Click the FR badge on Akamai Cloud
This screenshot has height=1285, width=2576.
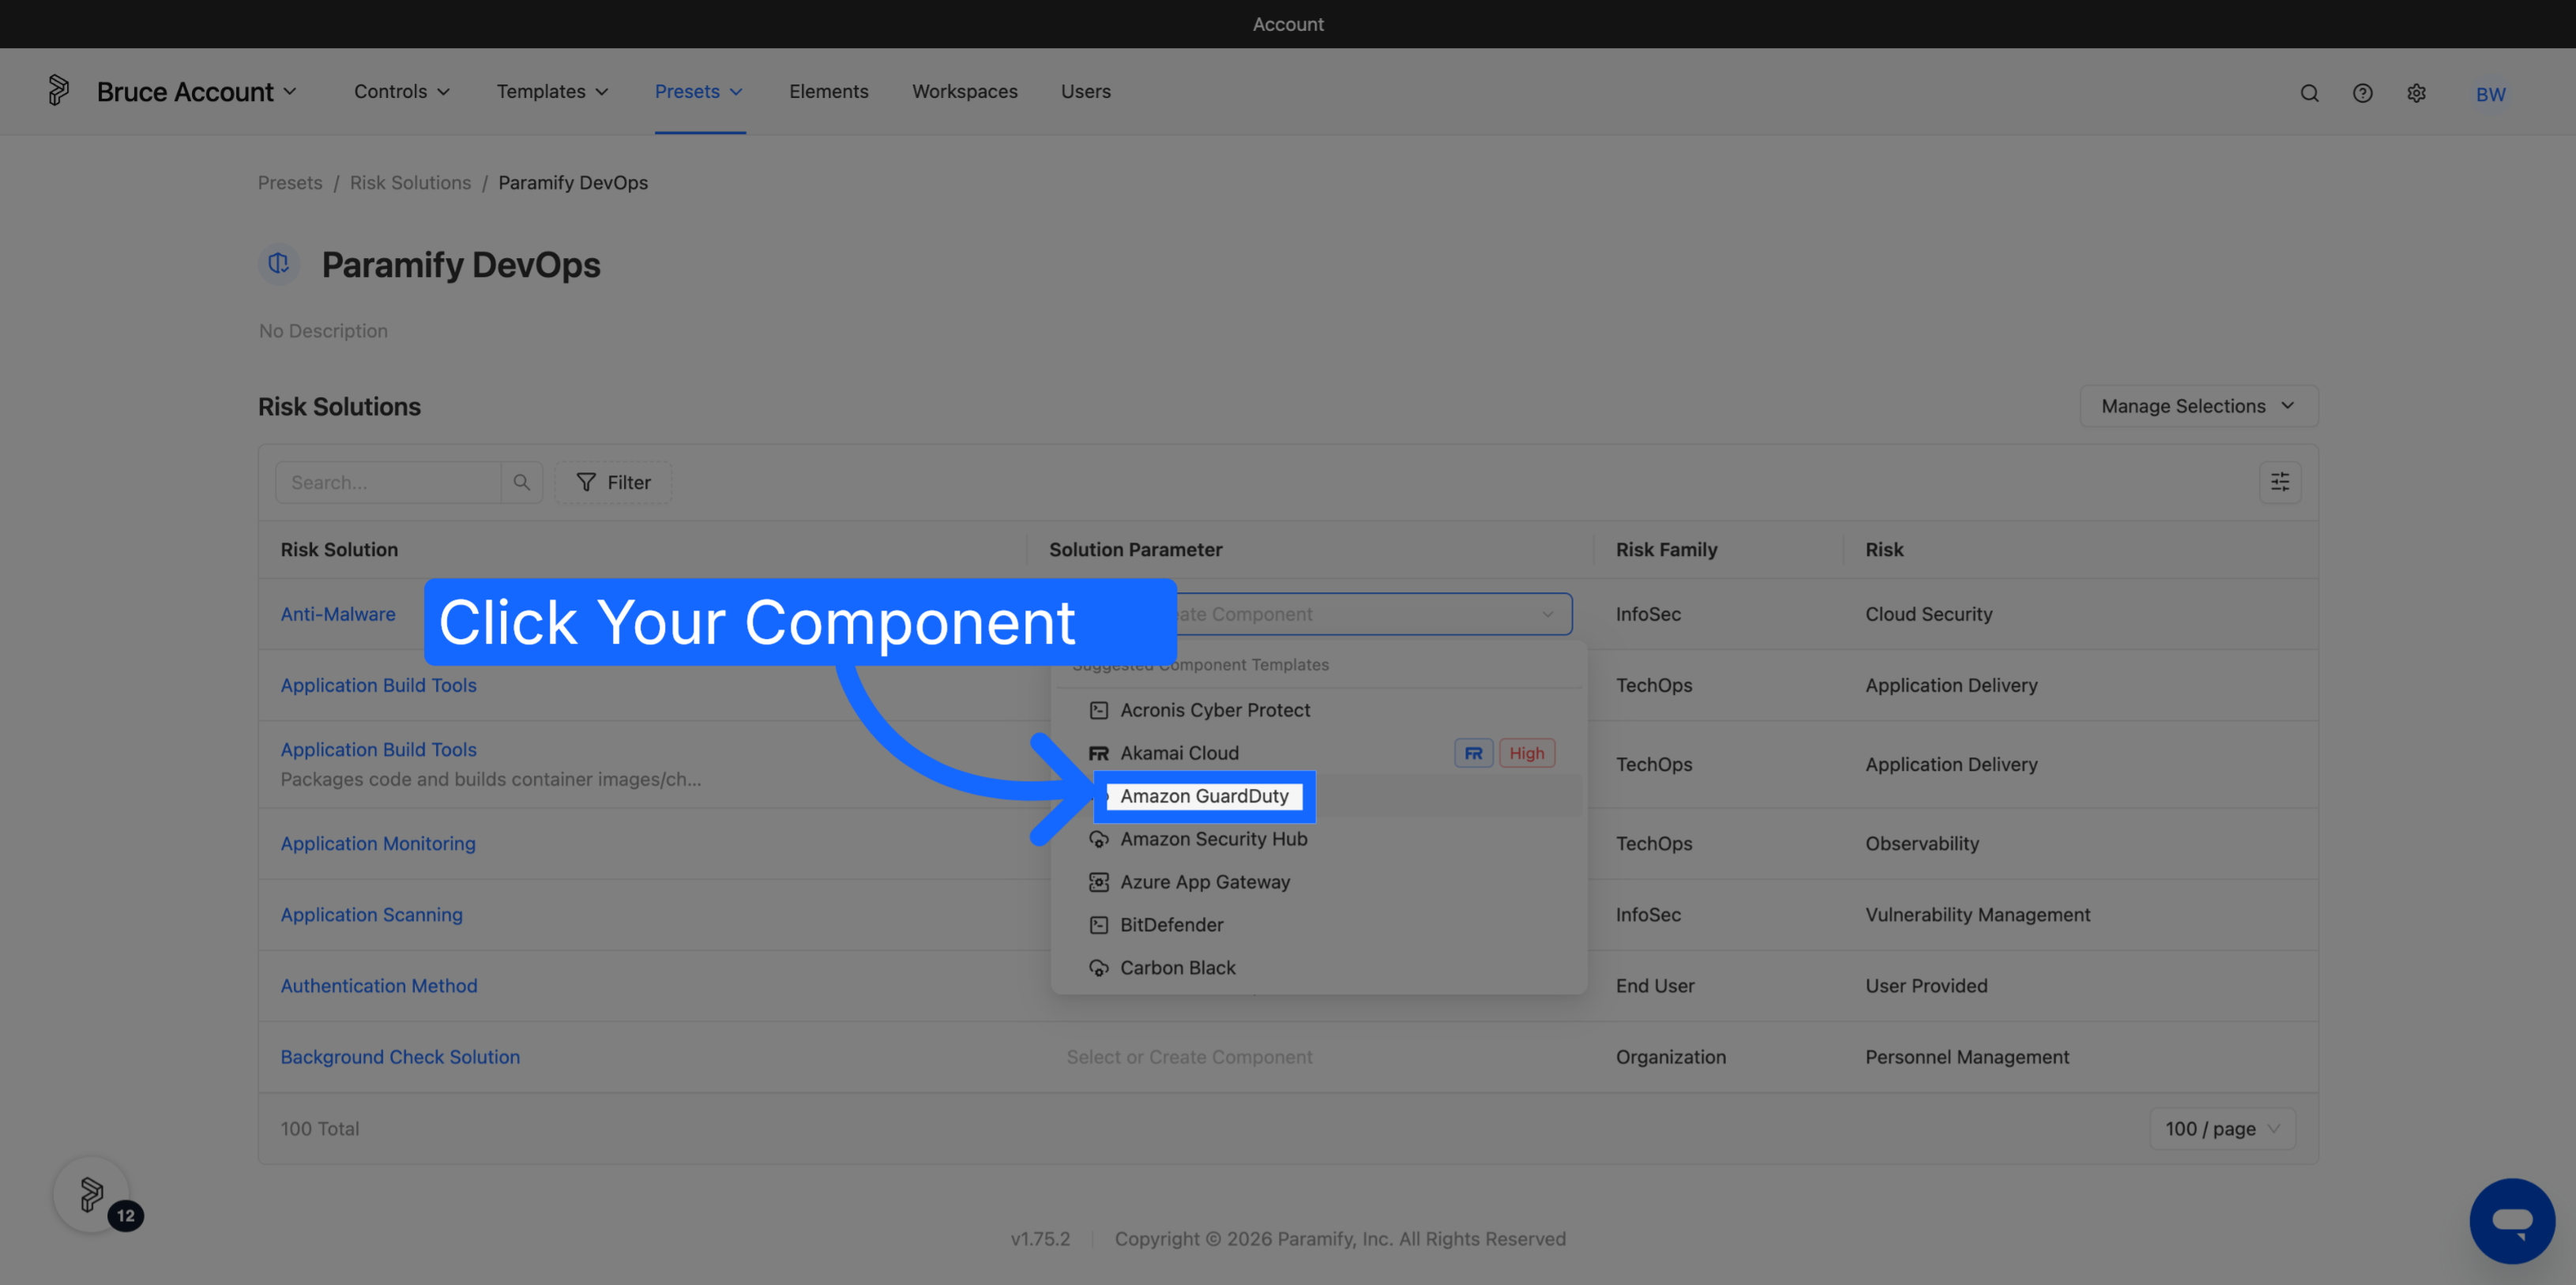1473,753
